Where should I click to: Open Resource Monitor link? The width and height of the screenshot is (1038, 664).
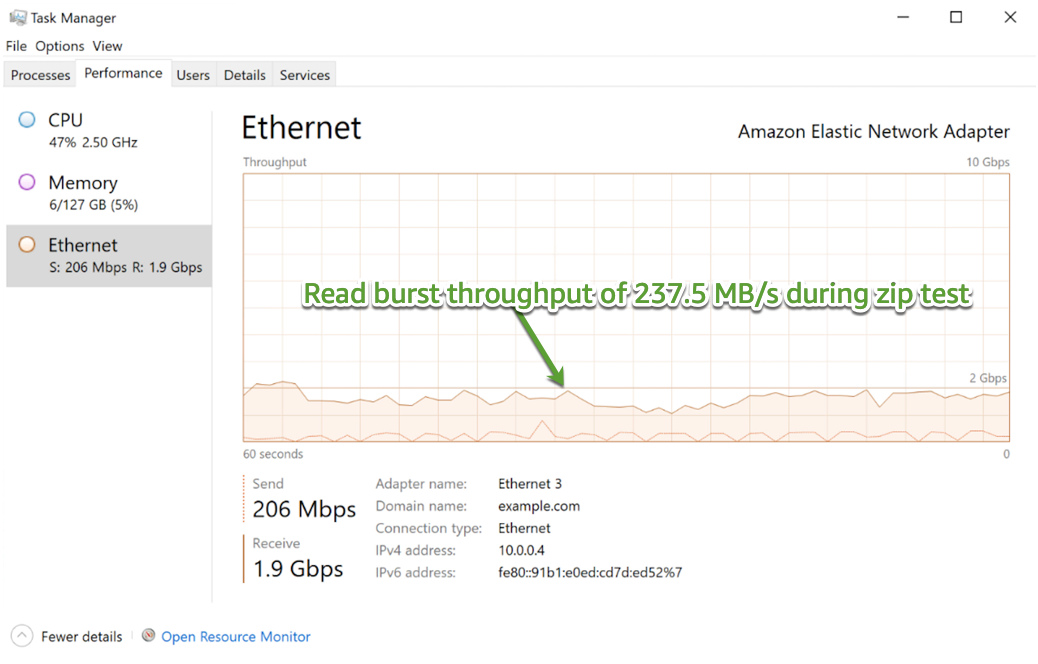click(236, 636)
